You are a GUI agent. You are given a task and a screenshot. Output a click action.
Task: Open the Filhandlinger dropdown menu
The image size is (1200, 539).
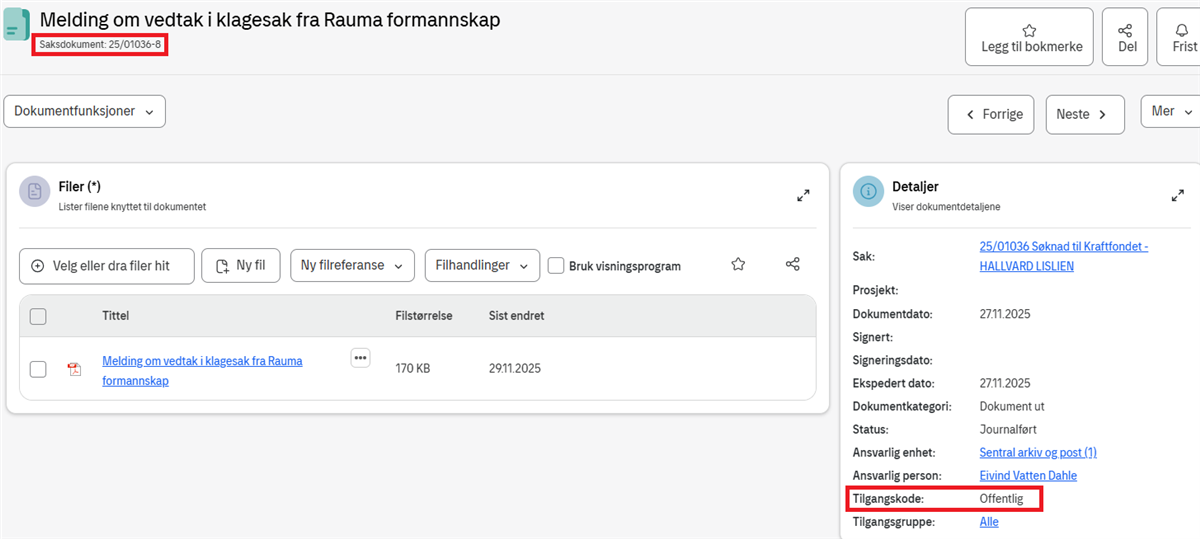482,266
